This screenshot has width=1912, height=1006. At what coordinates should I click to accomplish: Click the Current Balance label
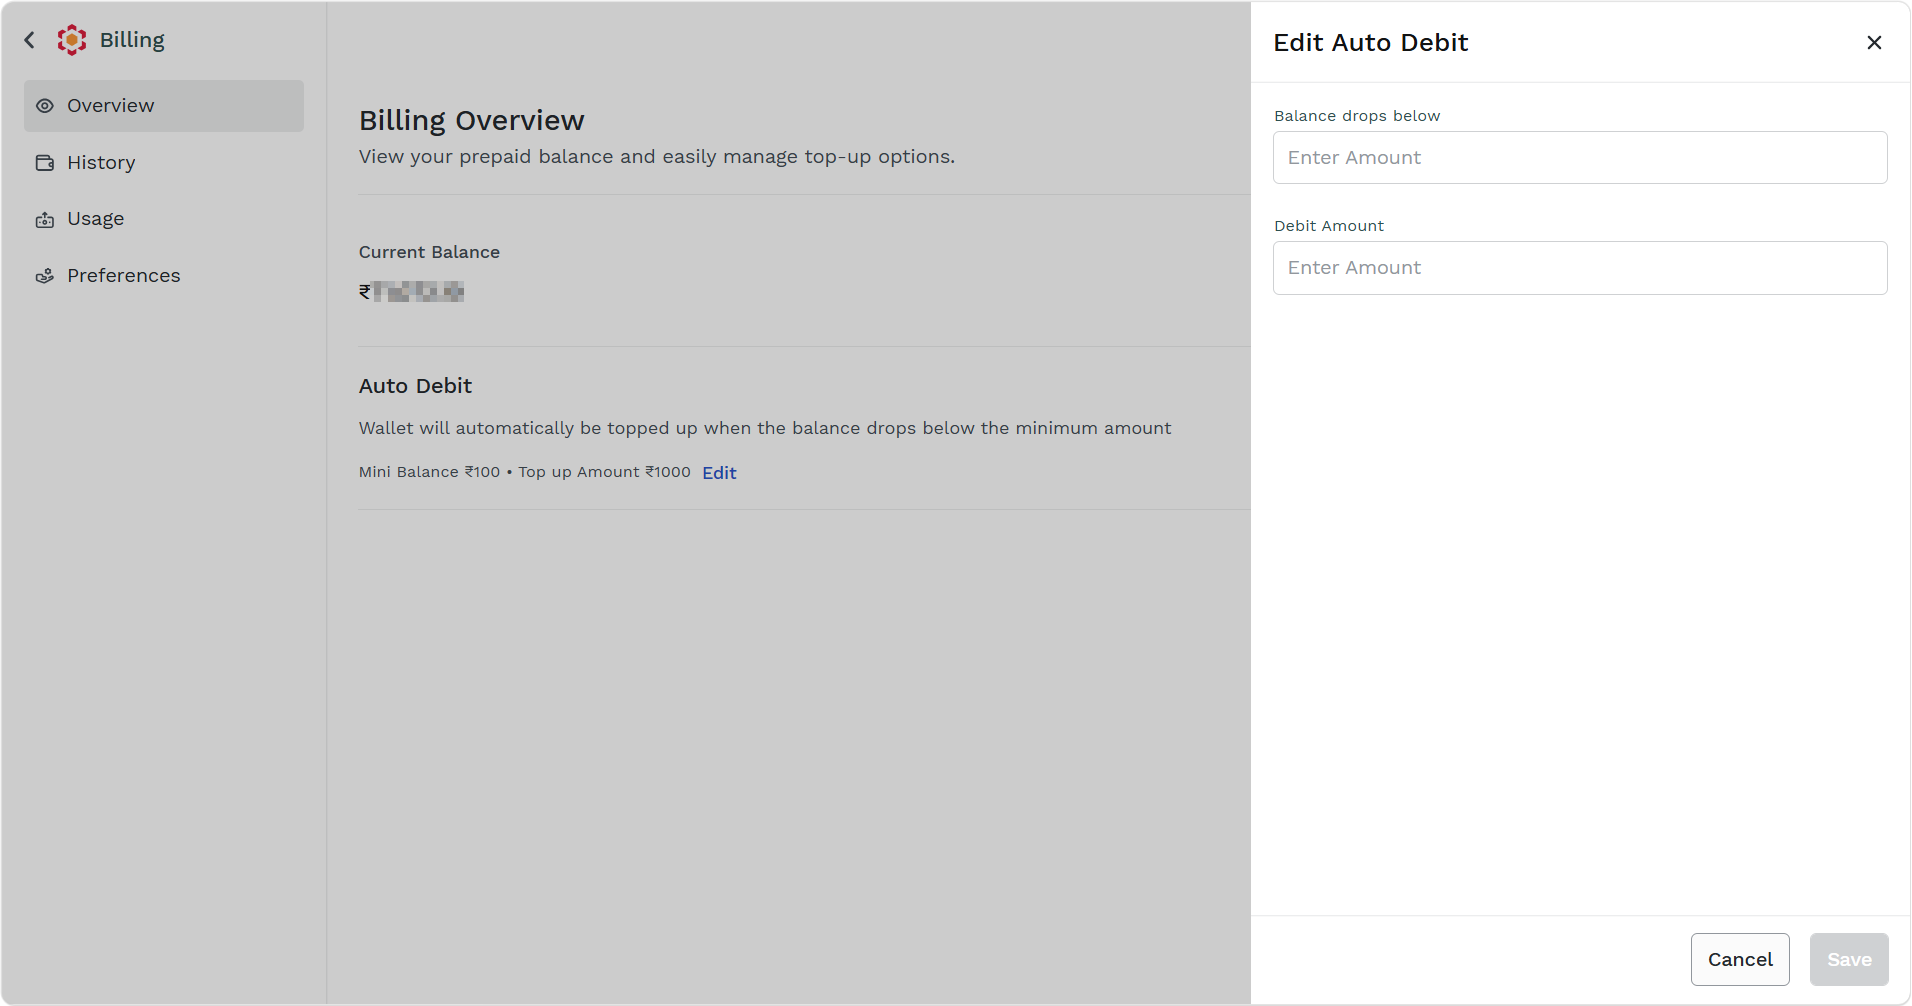[429, 252]
